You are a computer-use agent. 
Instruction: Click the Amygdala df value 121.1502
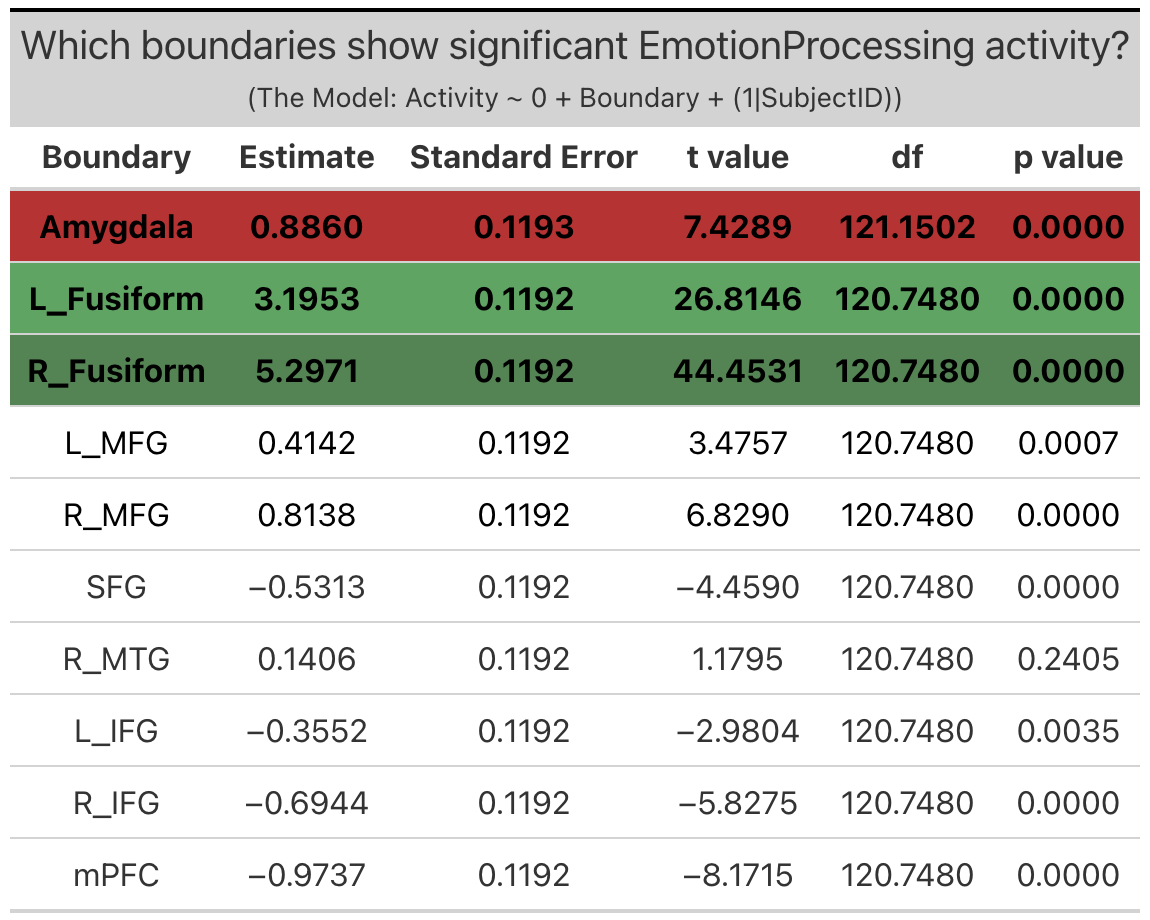907,227
